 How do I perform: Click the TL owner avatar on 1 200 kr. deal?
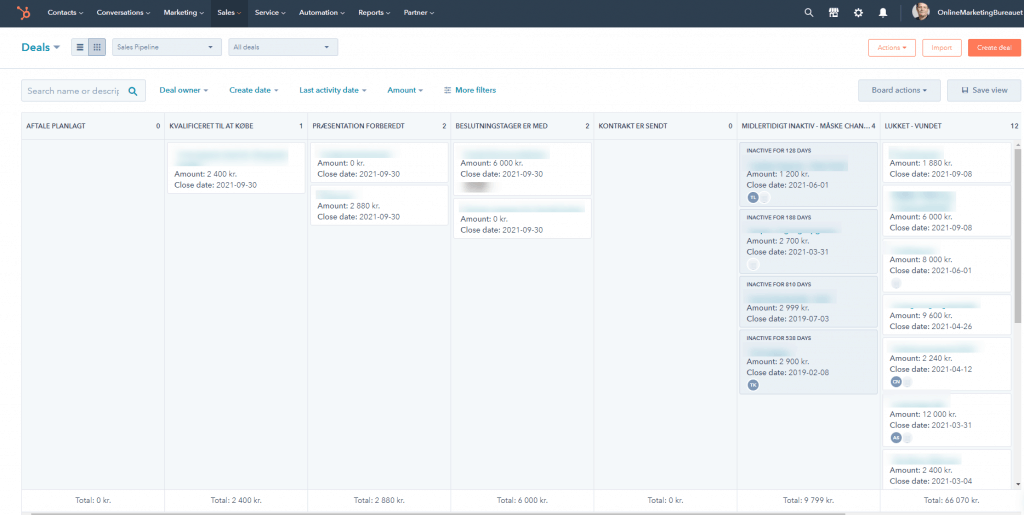(753, 196)
